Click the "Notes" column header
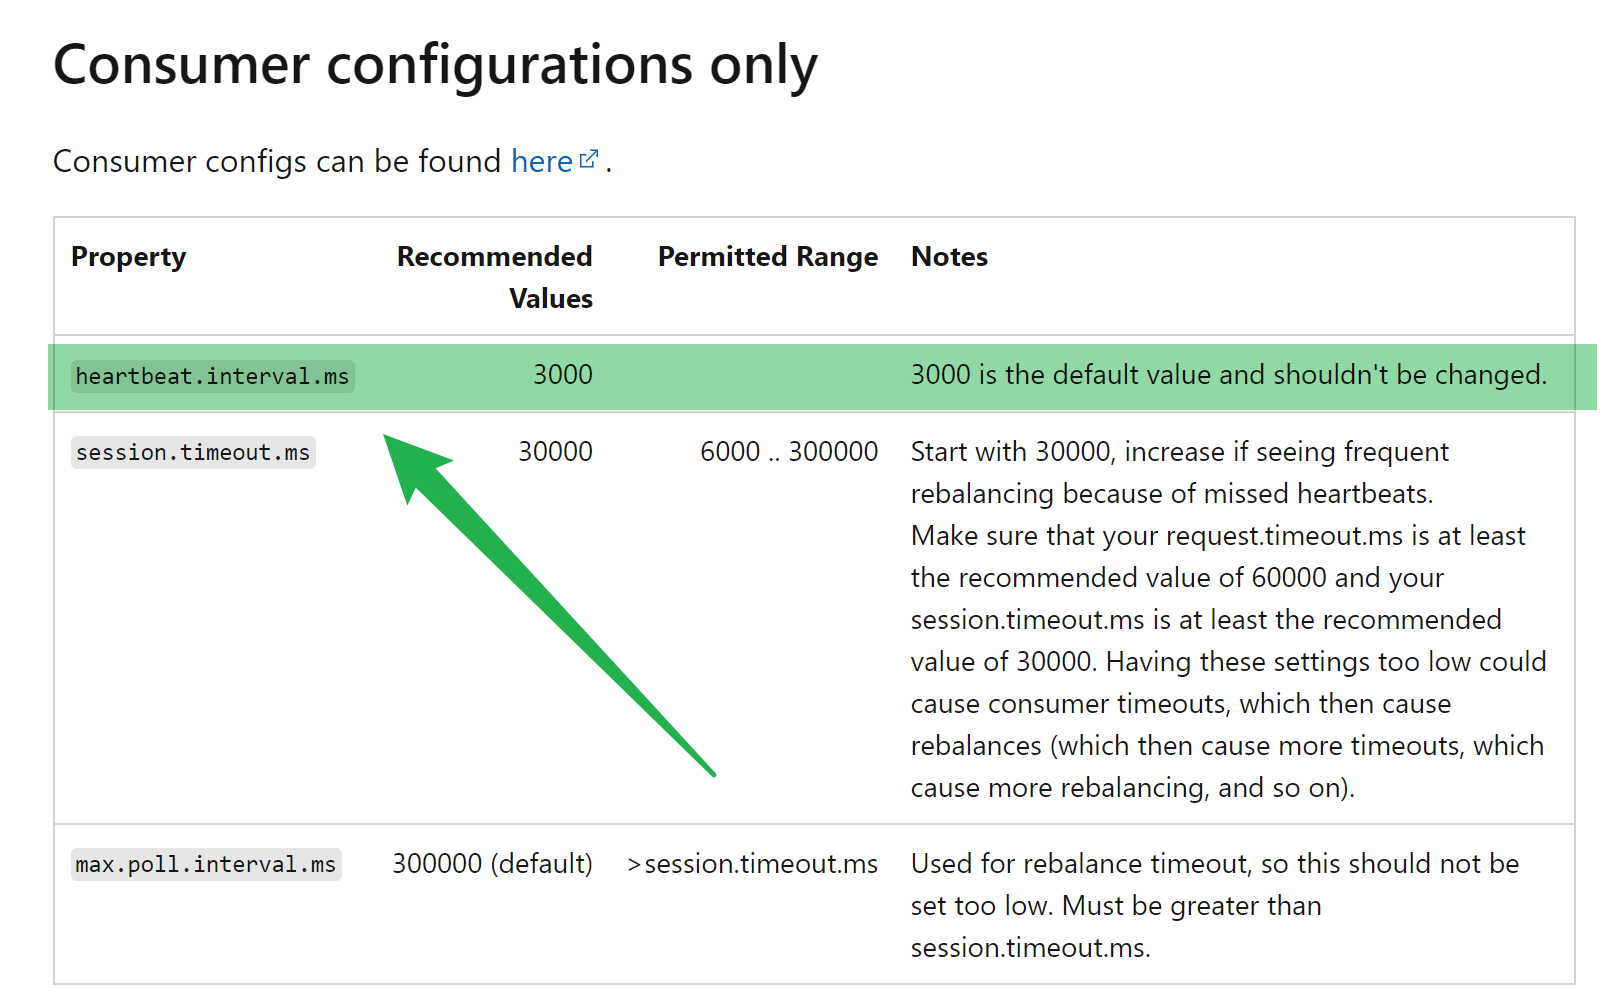1624x1008 pixels. click(949, 257)
